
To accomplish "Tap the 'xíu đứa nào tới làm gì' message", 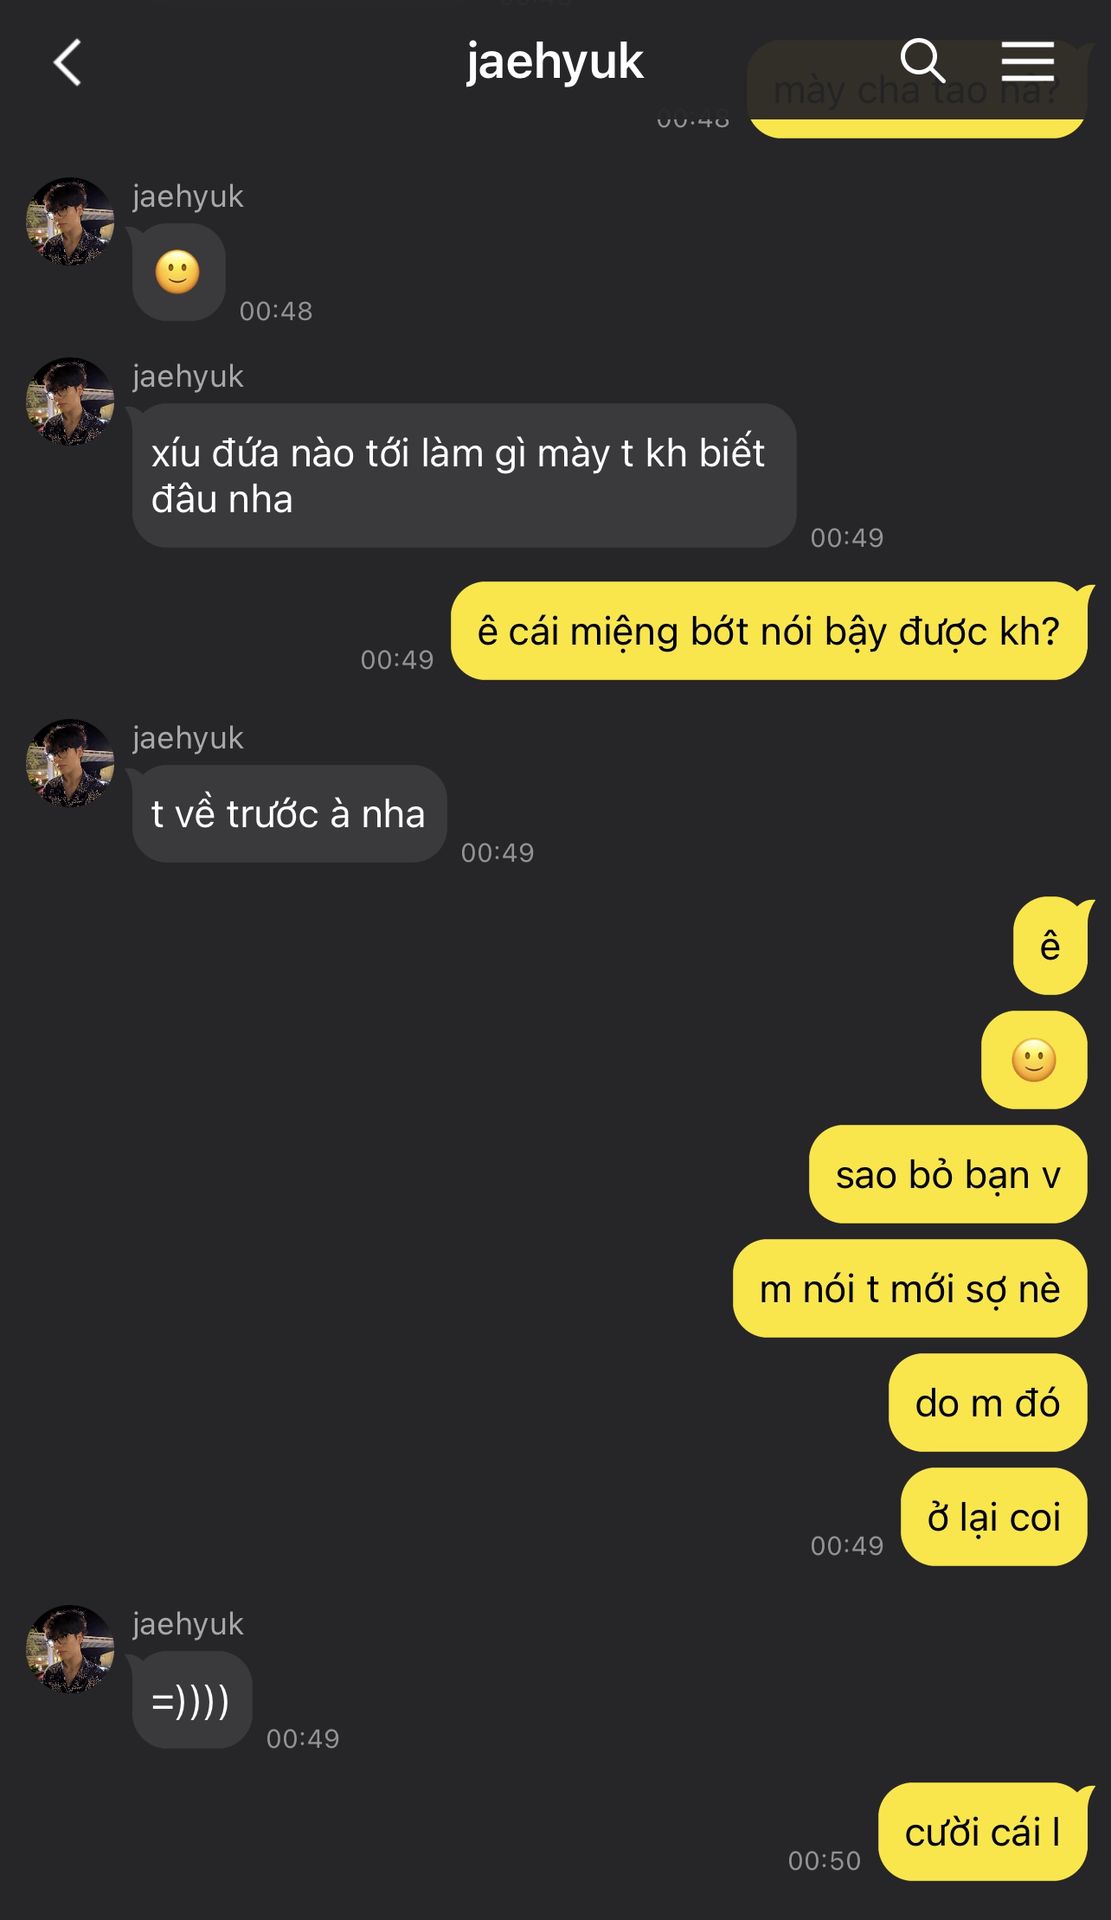I will pos(464,476).
